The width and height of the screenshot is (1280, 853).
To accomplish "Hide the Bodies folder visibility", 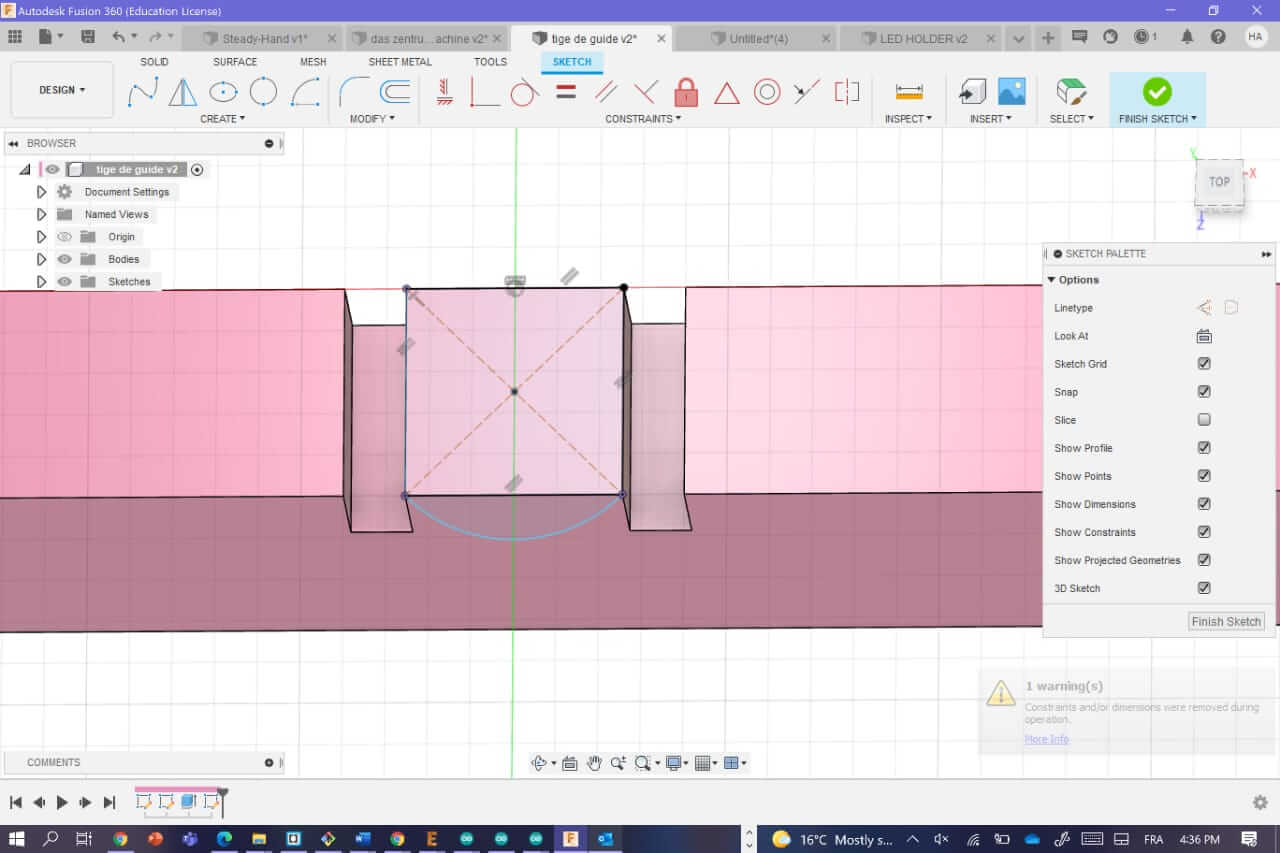I will [x=65, y=259].
